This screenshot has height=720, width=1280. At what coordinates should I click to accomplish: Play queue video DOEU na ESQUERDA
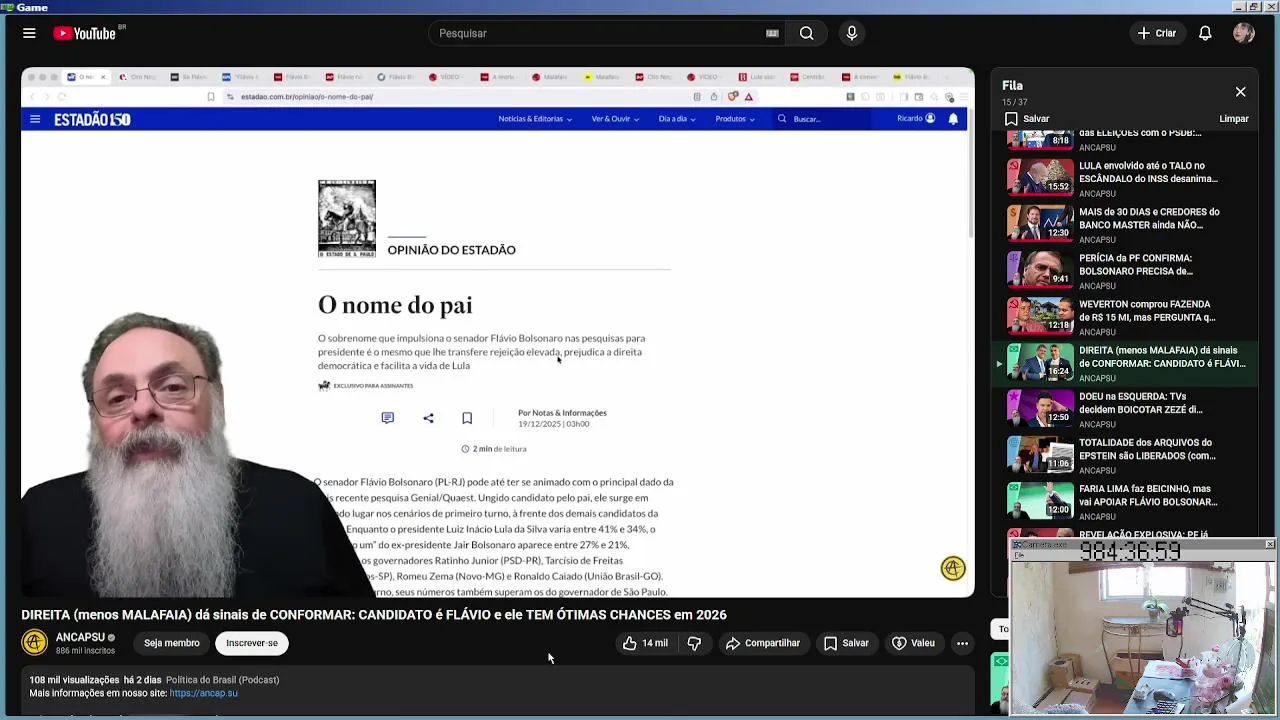point(1127,409)
